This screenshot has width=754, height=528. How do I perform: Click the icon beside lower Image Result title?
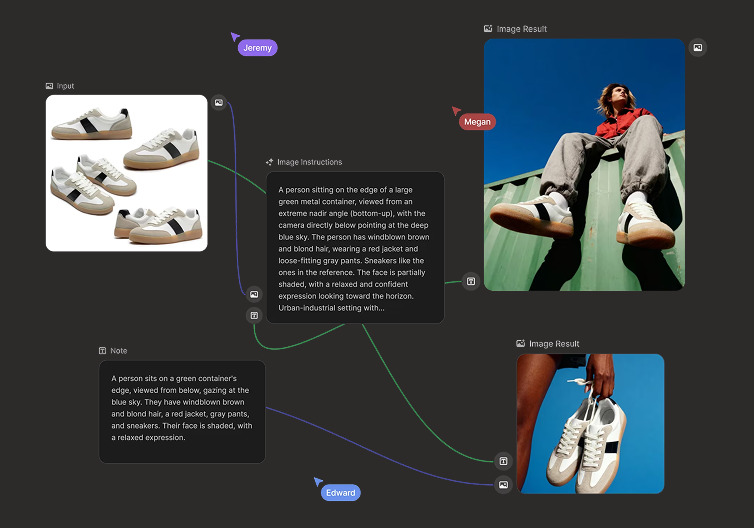520,343
